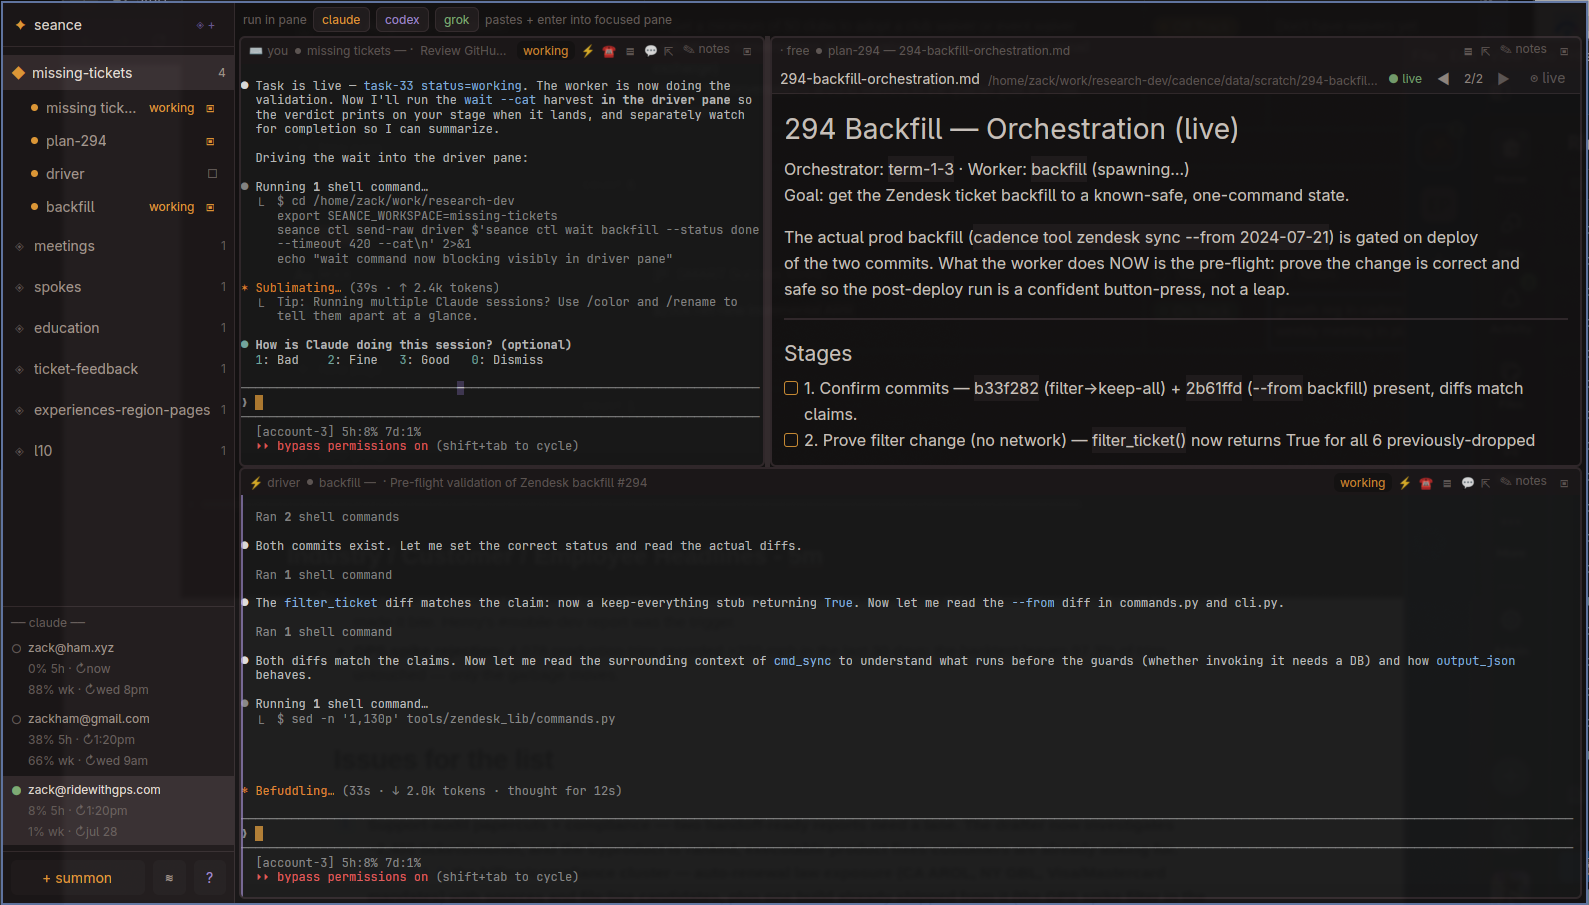Click the wave icon button beside summon
Screen dimensions: 1589x905
tap(169, 878)
